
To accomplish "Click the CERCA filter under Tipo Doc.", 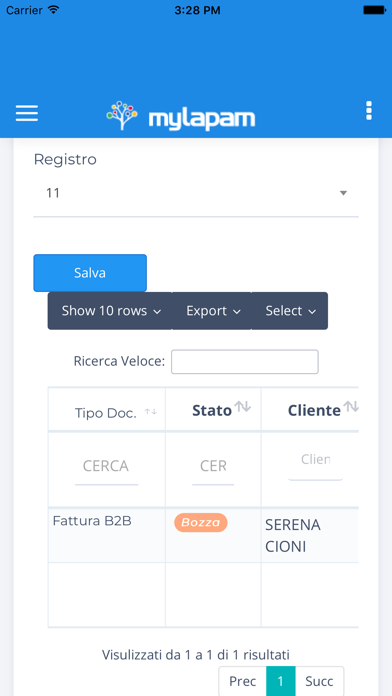I will (x=106, y=467).
